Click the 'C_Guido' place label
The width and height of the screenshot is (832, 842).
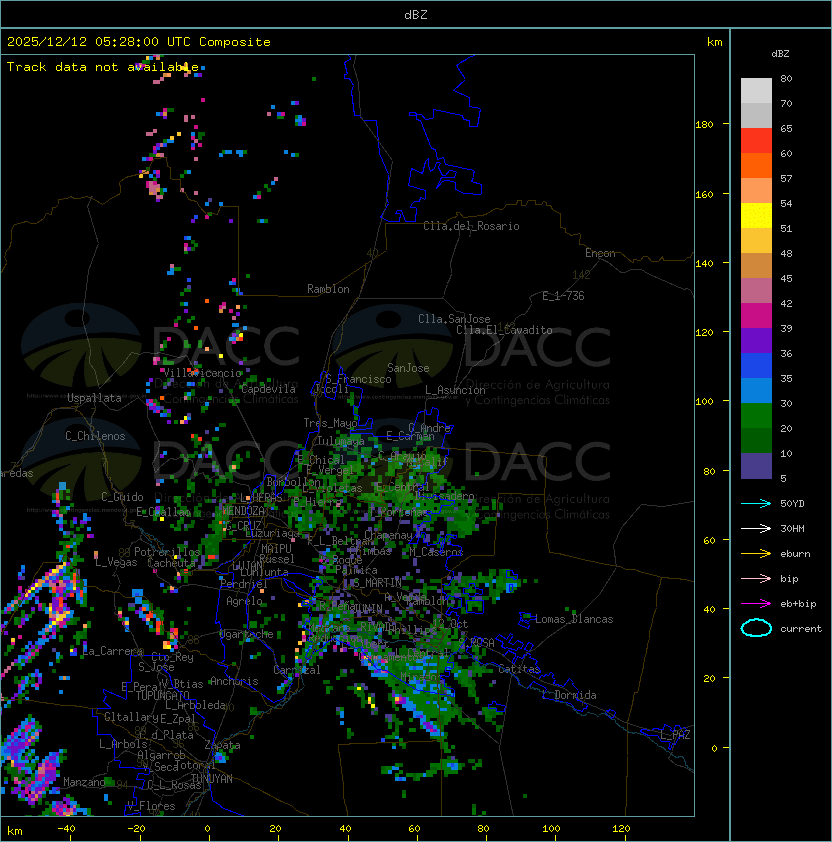pos(122,497)
